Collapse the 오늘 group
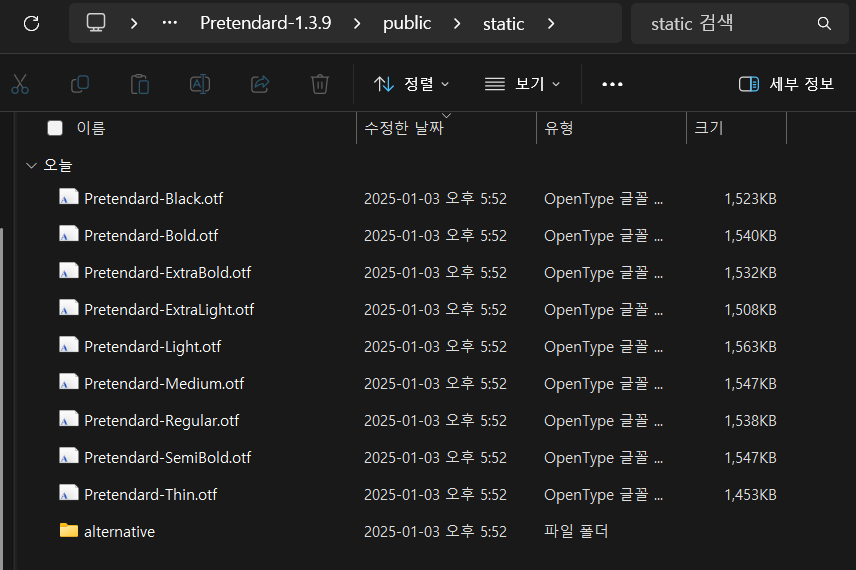Image resolution: width=856 pixels, height=570 pixels. pyautogui.click(x=31, y=165)
